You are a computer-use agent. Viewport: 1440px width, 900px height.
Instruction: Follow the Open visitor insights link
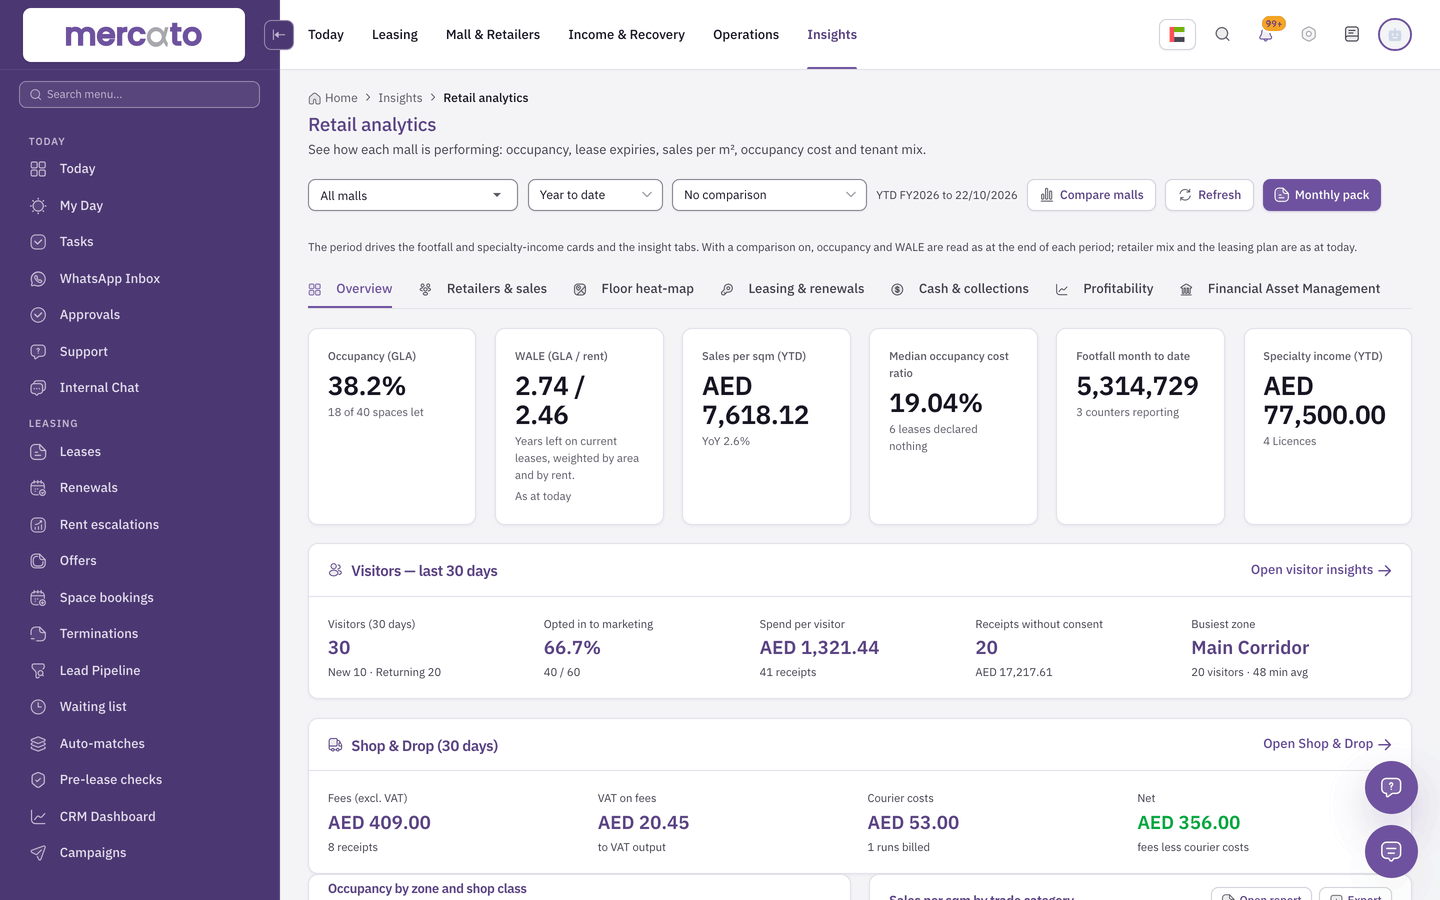(x=1321, y=570)
